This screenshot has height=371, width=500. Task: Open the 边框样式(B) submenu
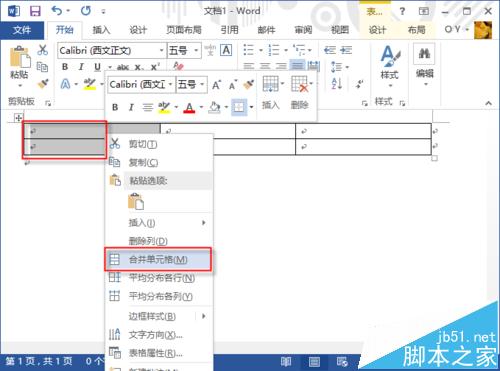point(158,316)
